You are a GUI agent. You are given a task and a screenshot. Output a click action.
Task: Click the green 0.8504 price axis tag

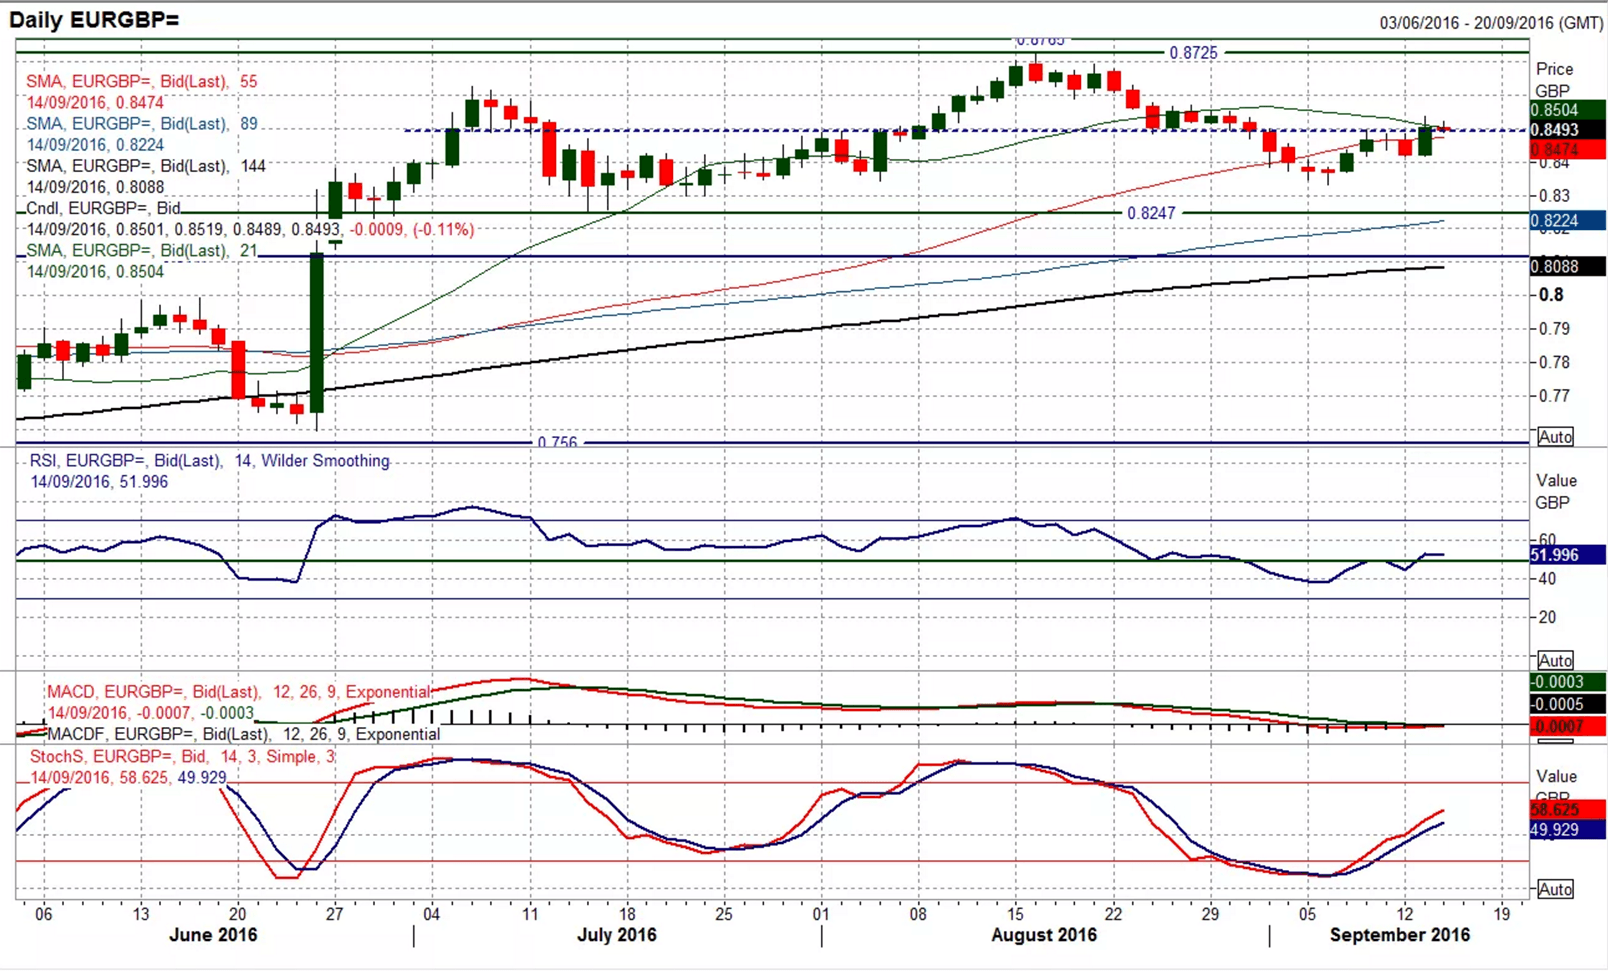point(1566,110)
